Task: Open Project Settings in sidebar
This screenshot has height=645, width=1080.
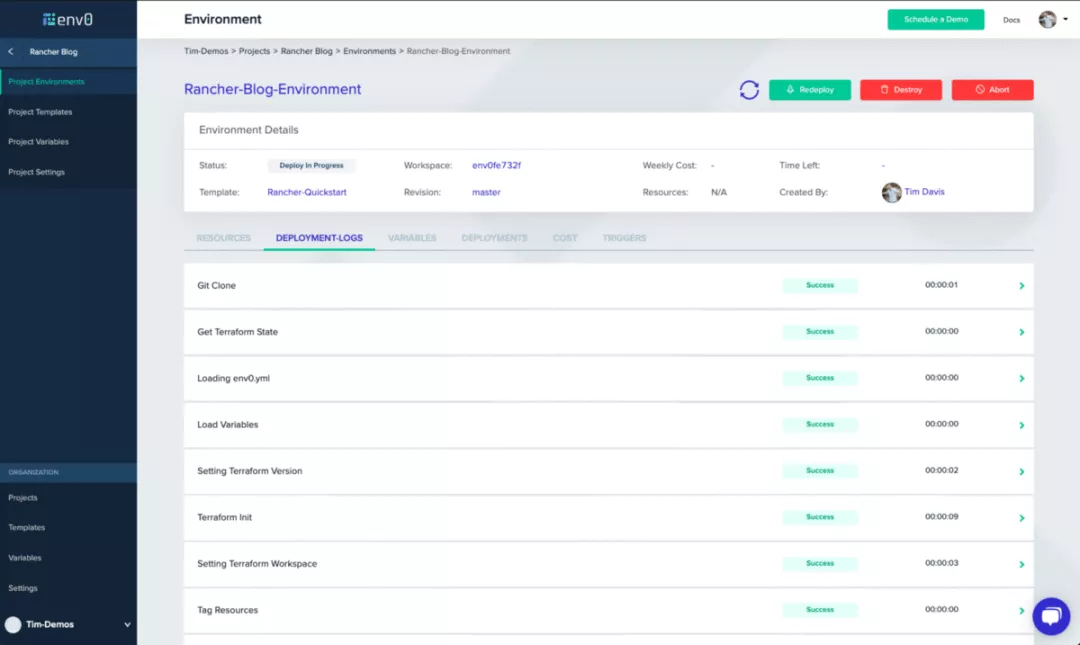Action: (37, 172)
